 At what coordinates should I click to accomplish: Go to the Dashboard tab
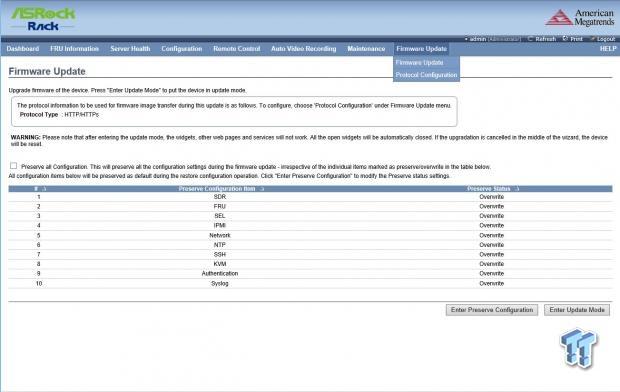click(23, 49)
